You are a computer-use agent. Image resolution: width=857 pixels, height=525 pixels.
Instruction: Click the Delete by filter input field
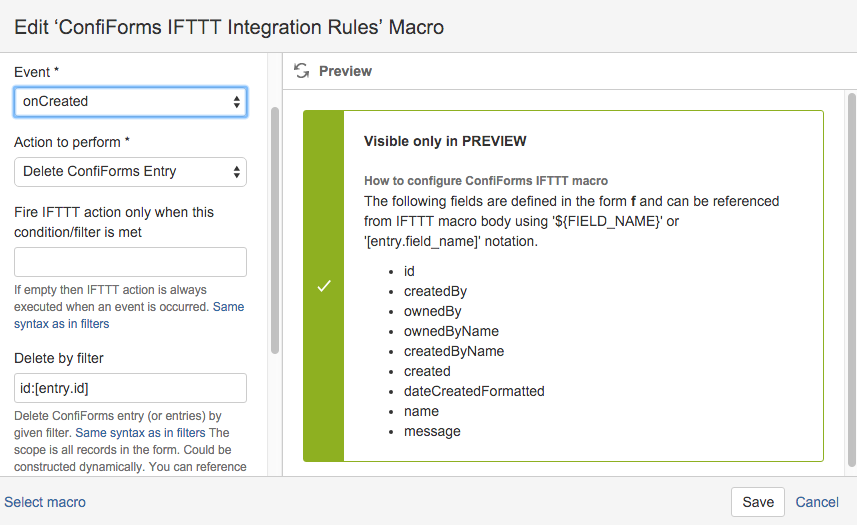pyautogui.click(x=130, y=388)
